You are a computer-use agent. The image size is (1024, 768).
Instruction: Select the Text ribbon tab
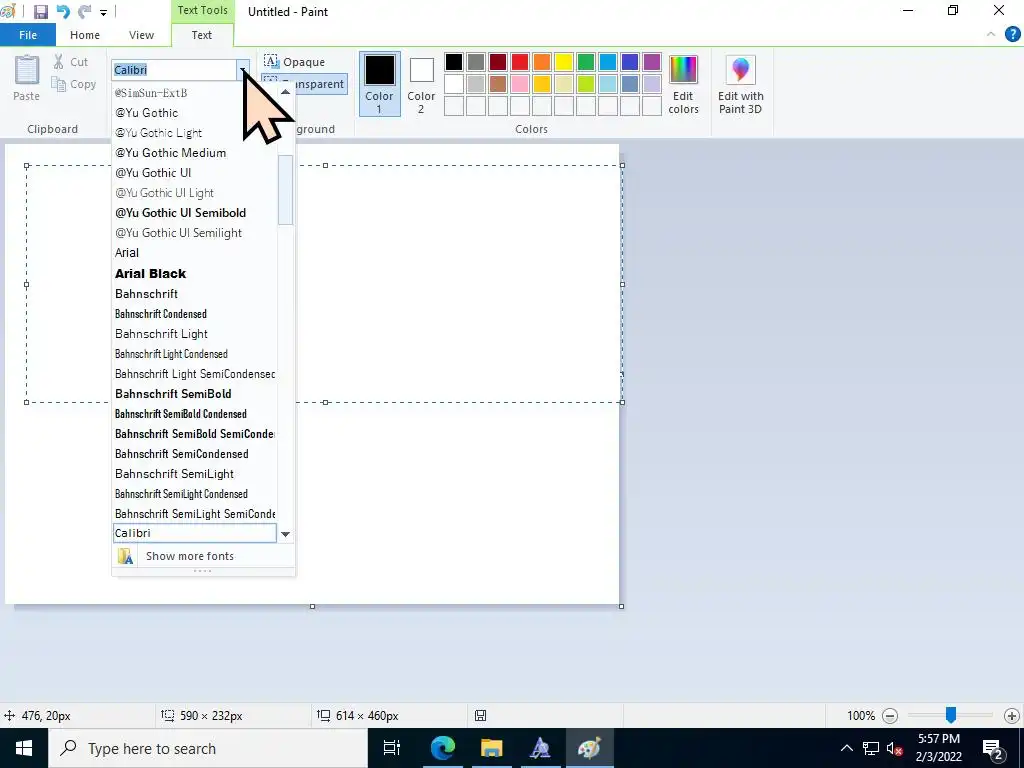[202, 35]
